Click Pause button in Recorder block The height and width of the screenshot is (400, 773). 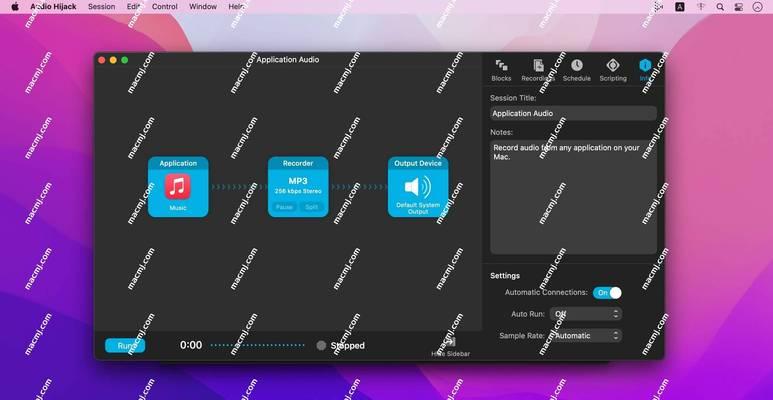click(x=284, y=207)
